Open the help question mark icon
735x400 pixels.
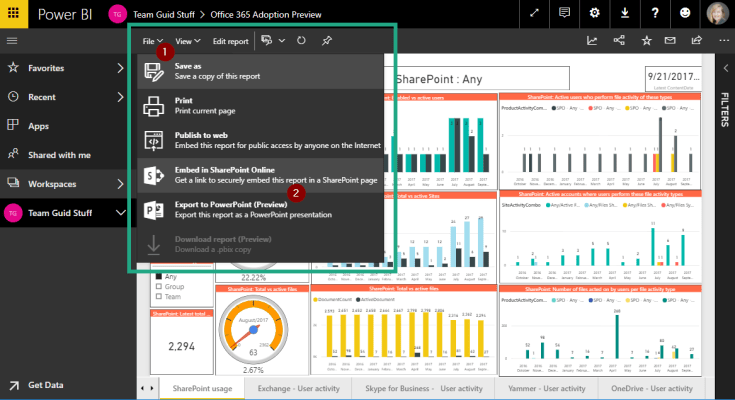(x=654, y=14)
